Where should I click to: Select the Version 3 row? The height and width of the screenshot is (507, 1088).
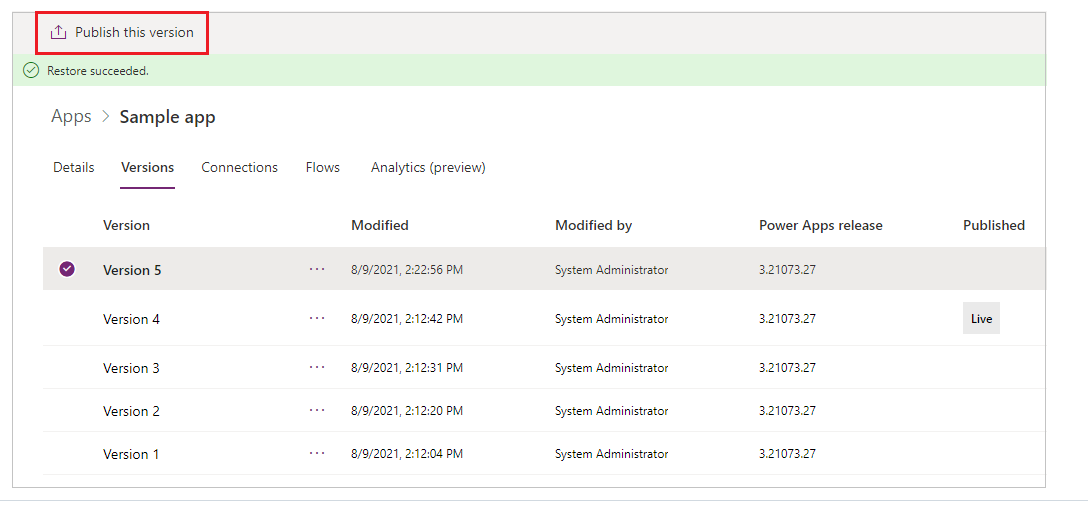point(544,368)
